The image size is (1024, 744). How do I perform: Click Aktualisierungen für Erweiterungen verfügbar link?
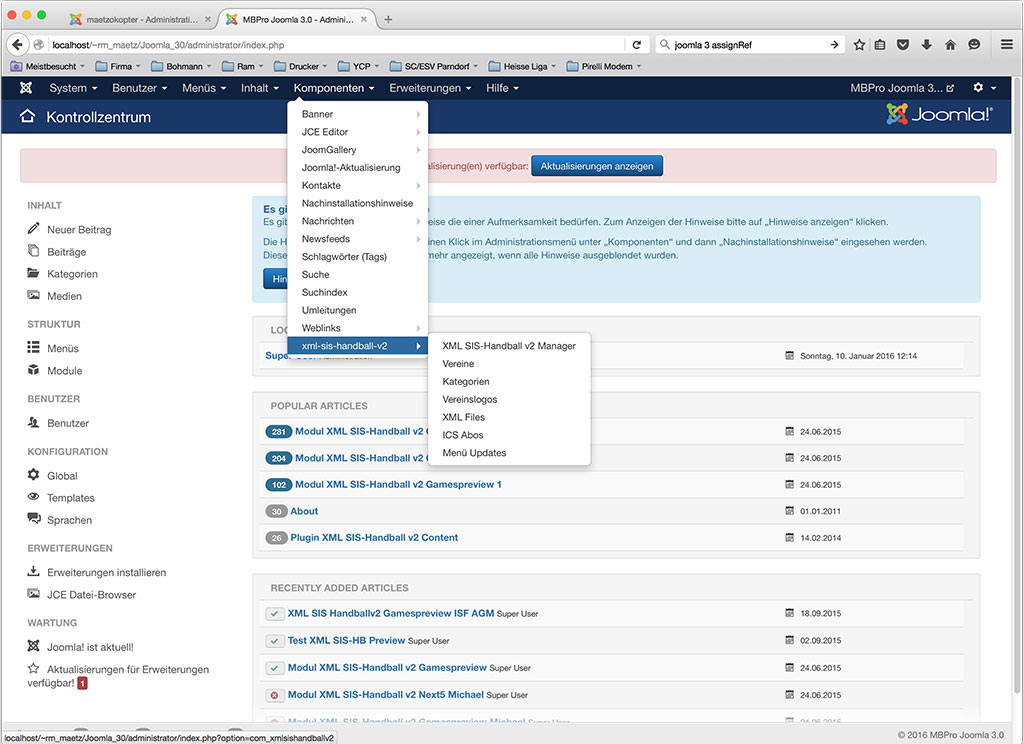pyautogui.click(x=118, y=676)
